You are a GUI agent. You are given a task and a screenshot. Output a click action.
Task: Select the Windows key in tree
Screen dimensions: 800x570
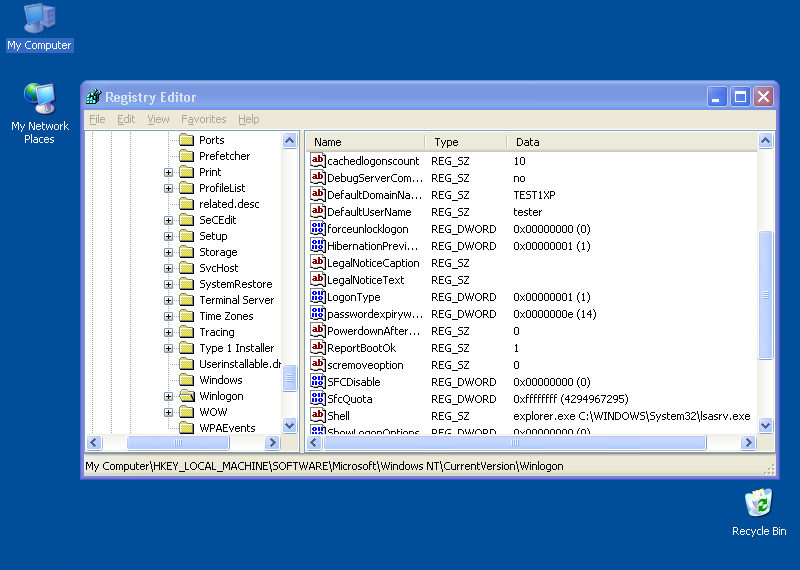(220, 380)
